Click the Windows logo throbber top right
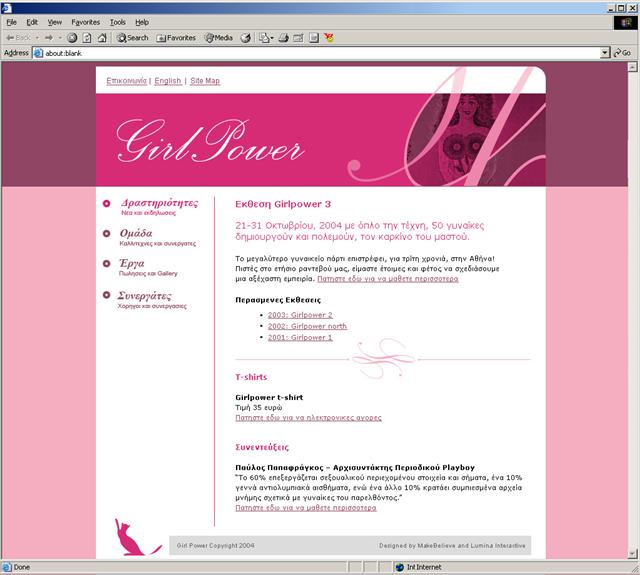Viewport: 640px width, 575px height. (x=626, y=22)
